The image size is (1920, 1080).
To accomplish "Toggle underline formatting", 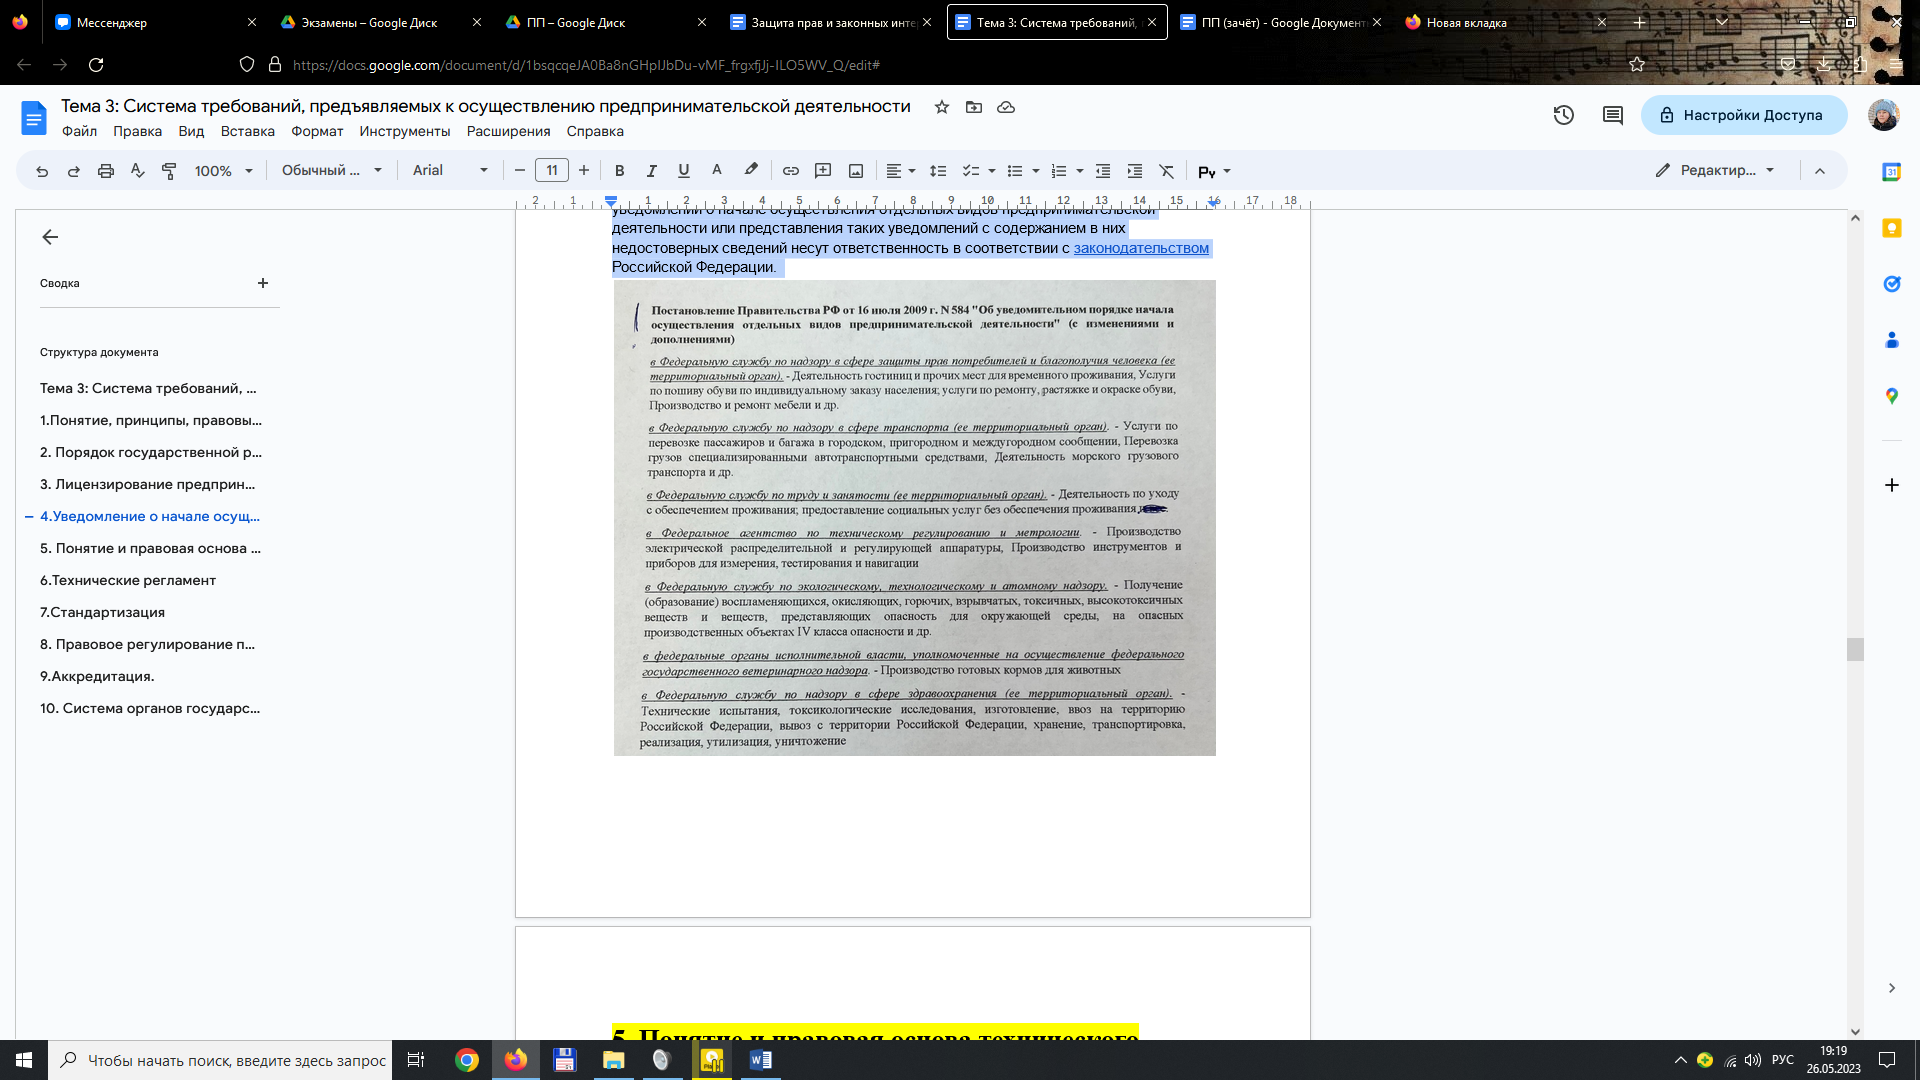I will coord(684,171).
